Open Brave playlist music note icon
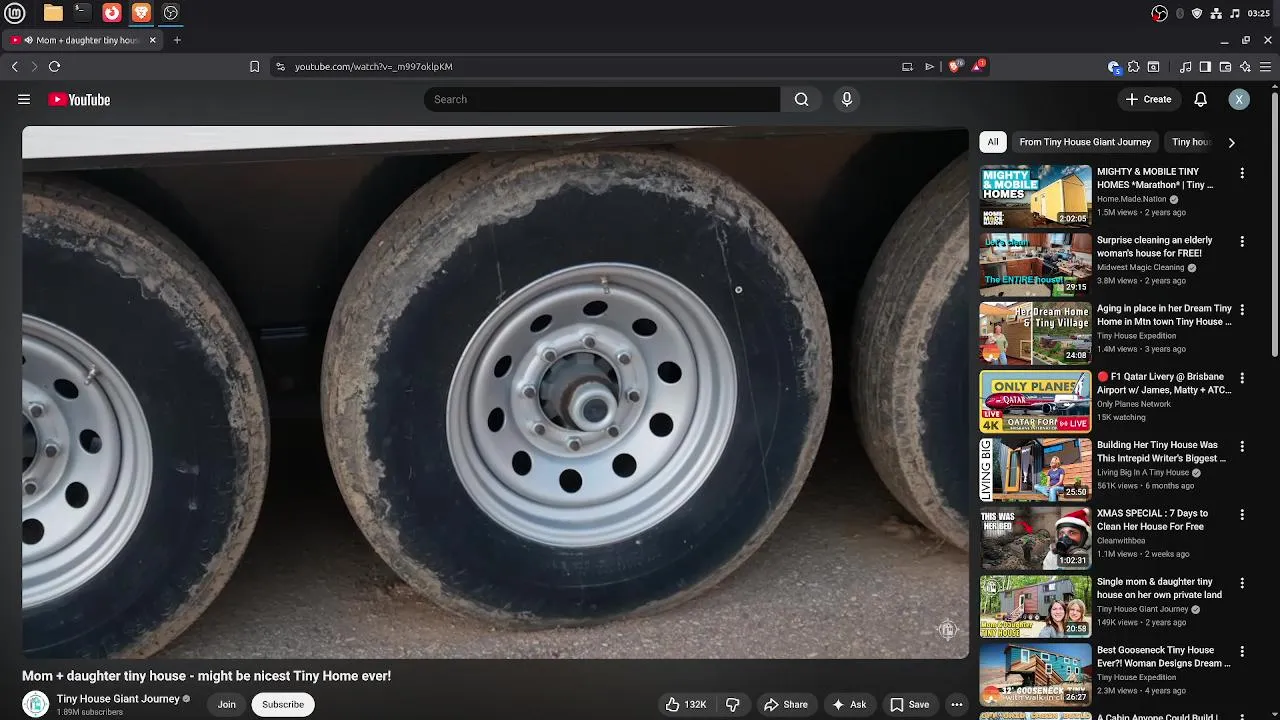The image size is (1280, 720). point(1185,66)
